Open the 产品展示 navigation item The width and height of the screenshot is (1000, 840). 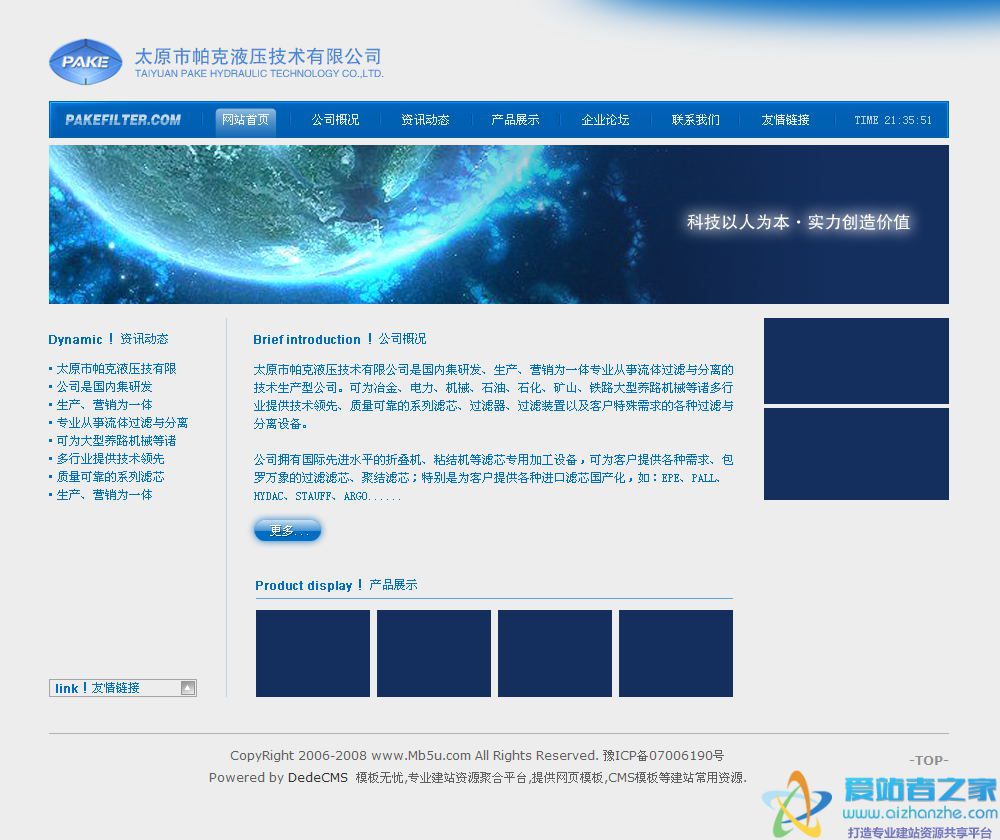pos(514,119)
